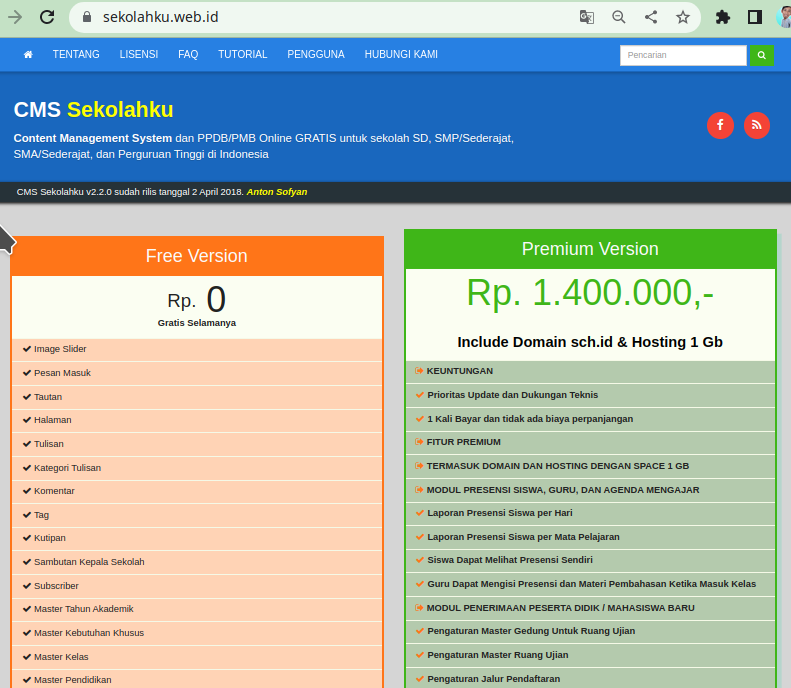
Task: Bookmark this page with star icon
Action: pyautogui.click(x=683, y=17)
